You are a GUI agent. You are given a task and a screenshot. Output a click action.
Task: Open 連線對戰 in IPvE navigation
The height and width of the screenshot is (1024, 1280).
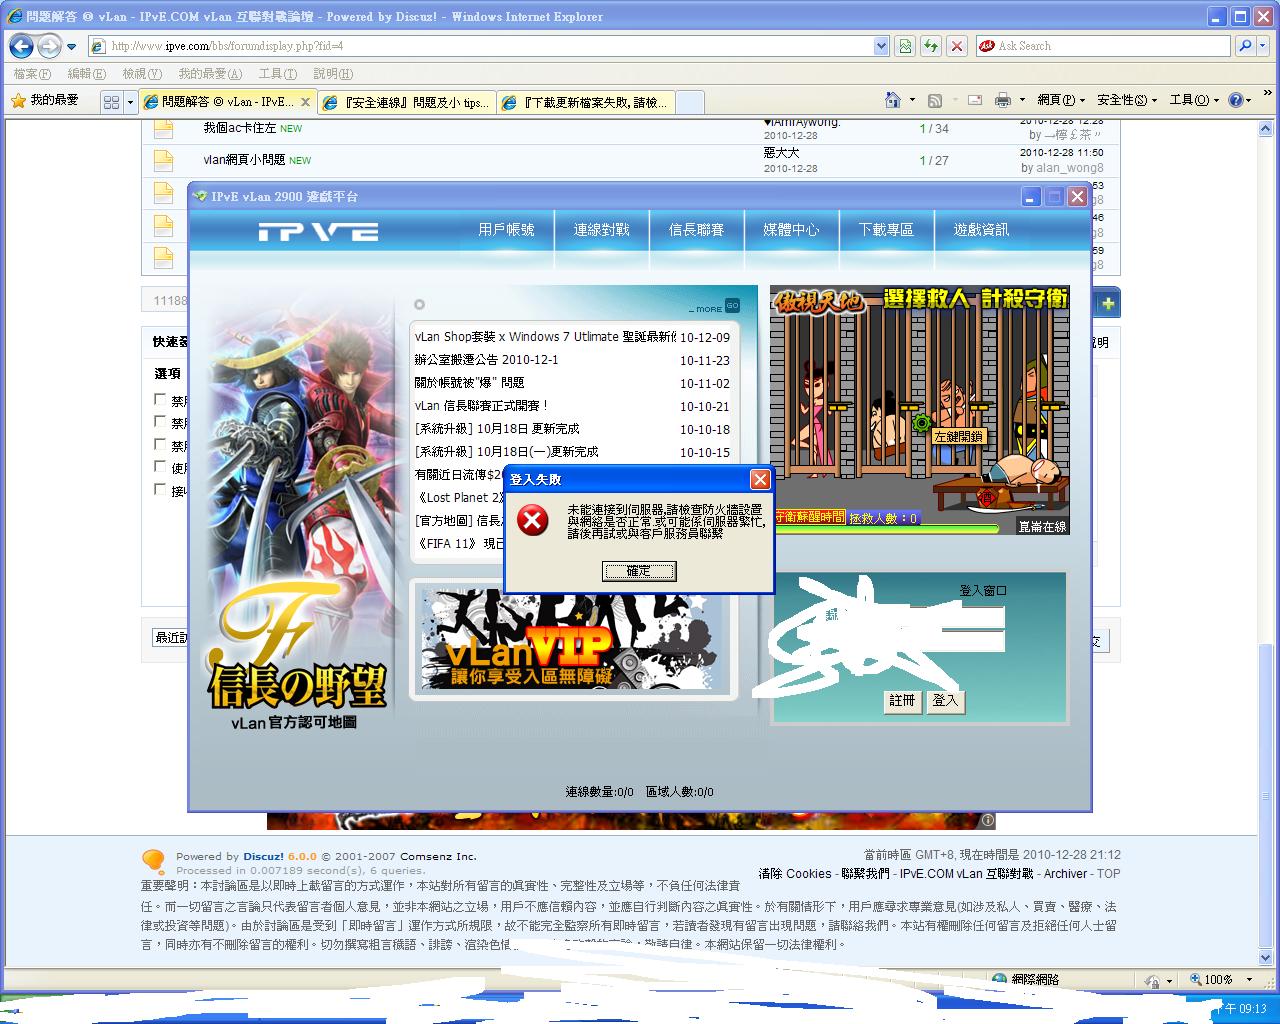coord(601,230)
